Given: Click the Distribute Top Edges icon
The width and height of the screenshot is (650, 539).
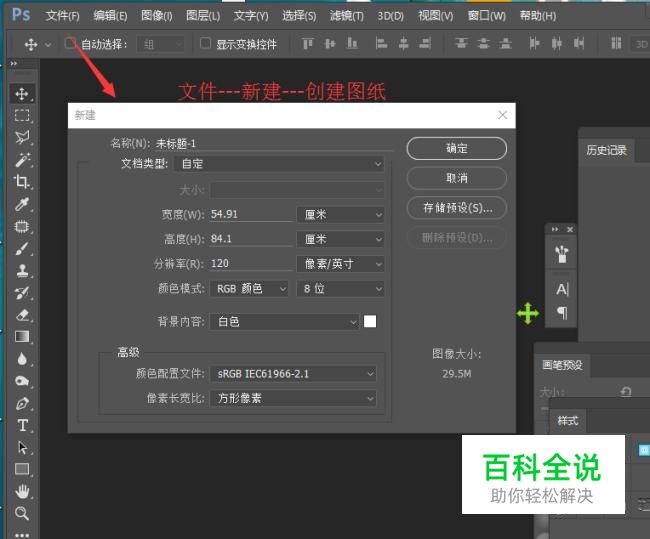Looking at the screenshot, I should click(461, 43).
